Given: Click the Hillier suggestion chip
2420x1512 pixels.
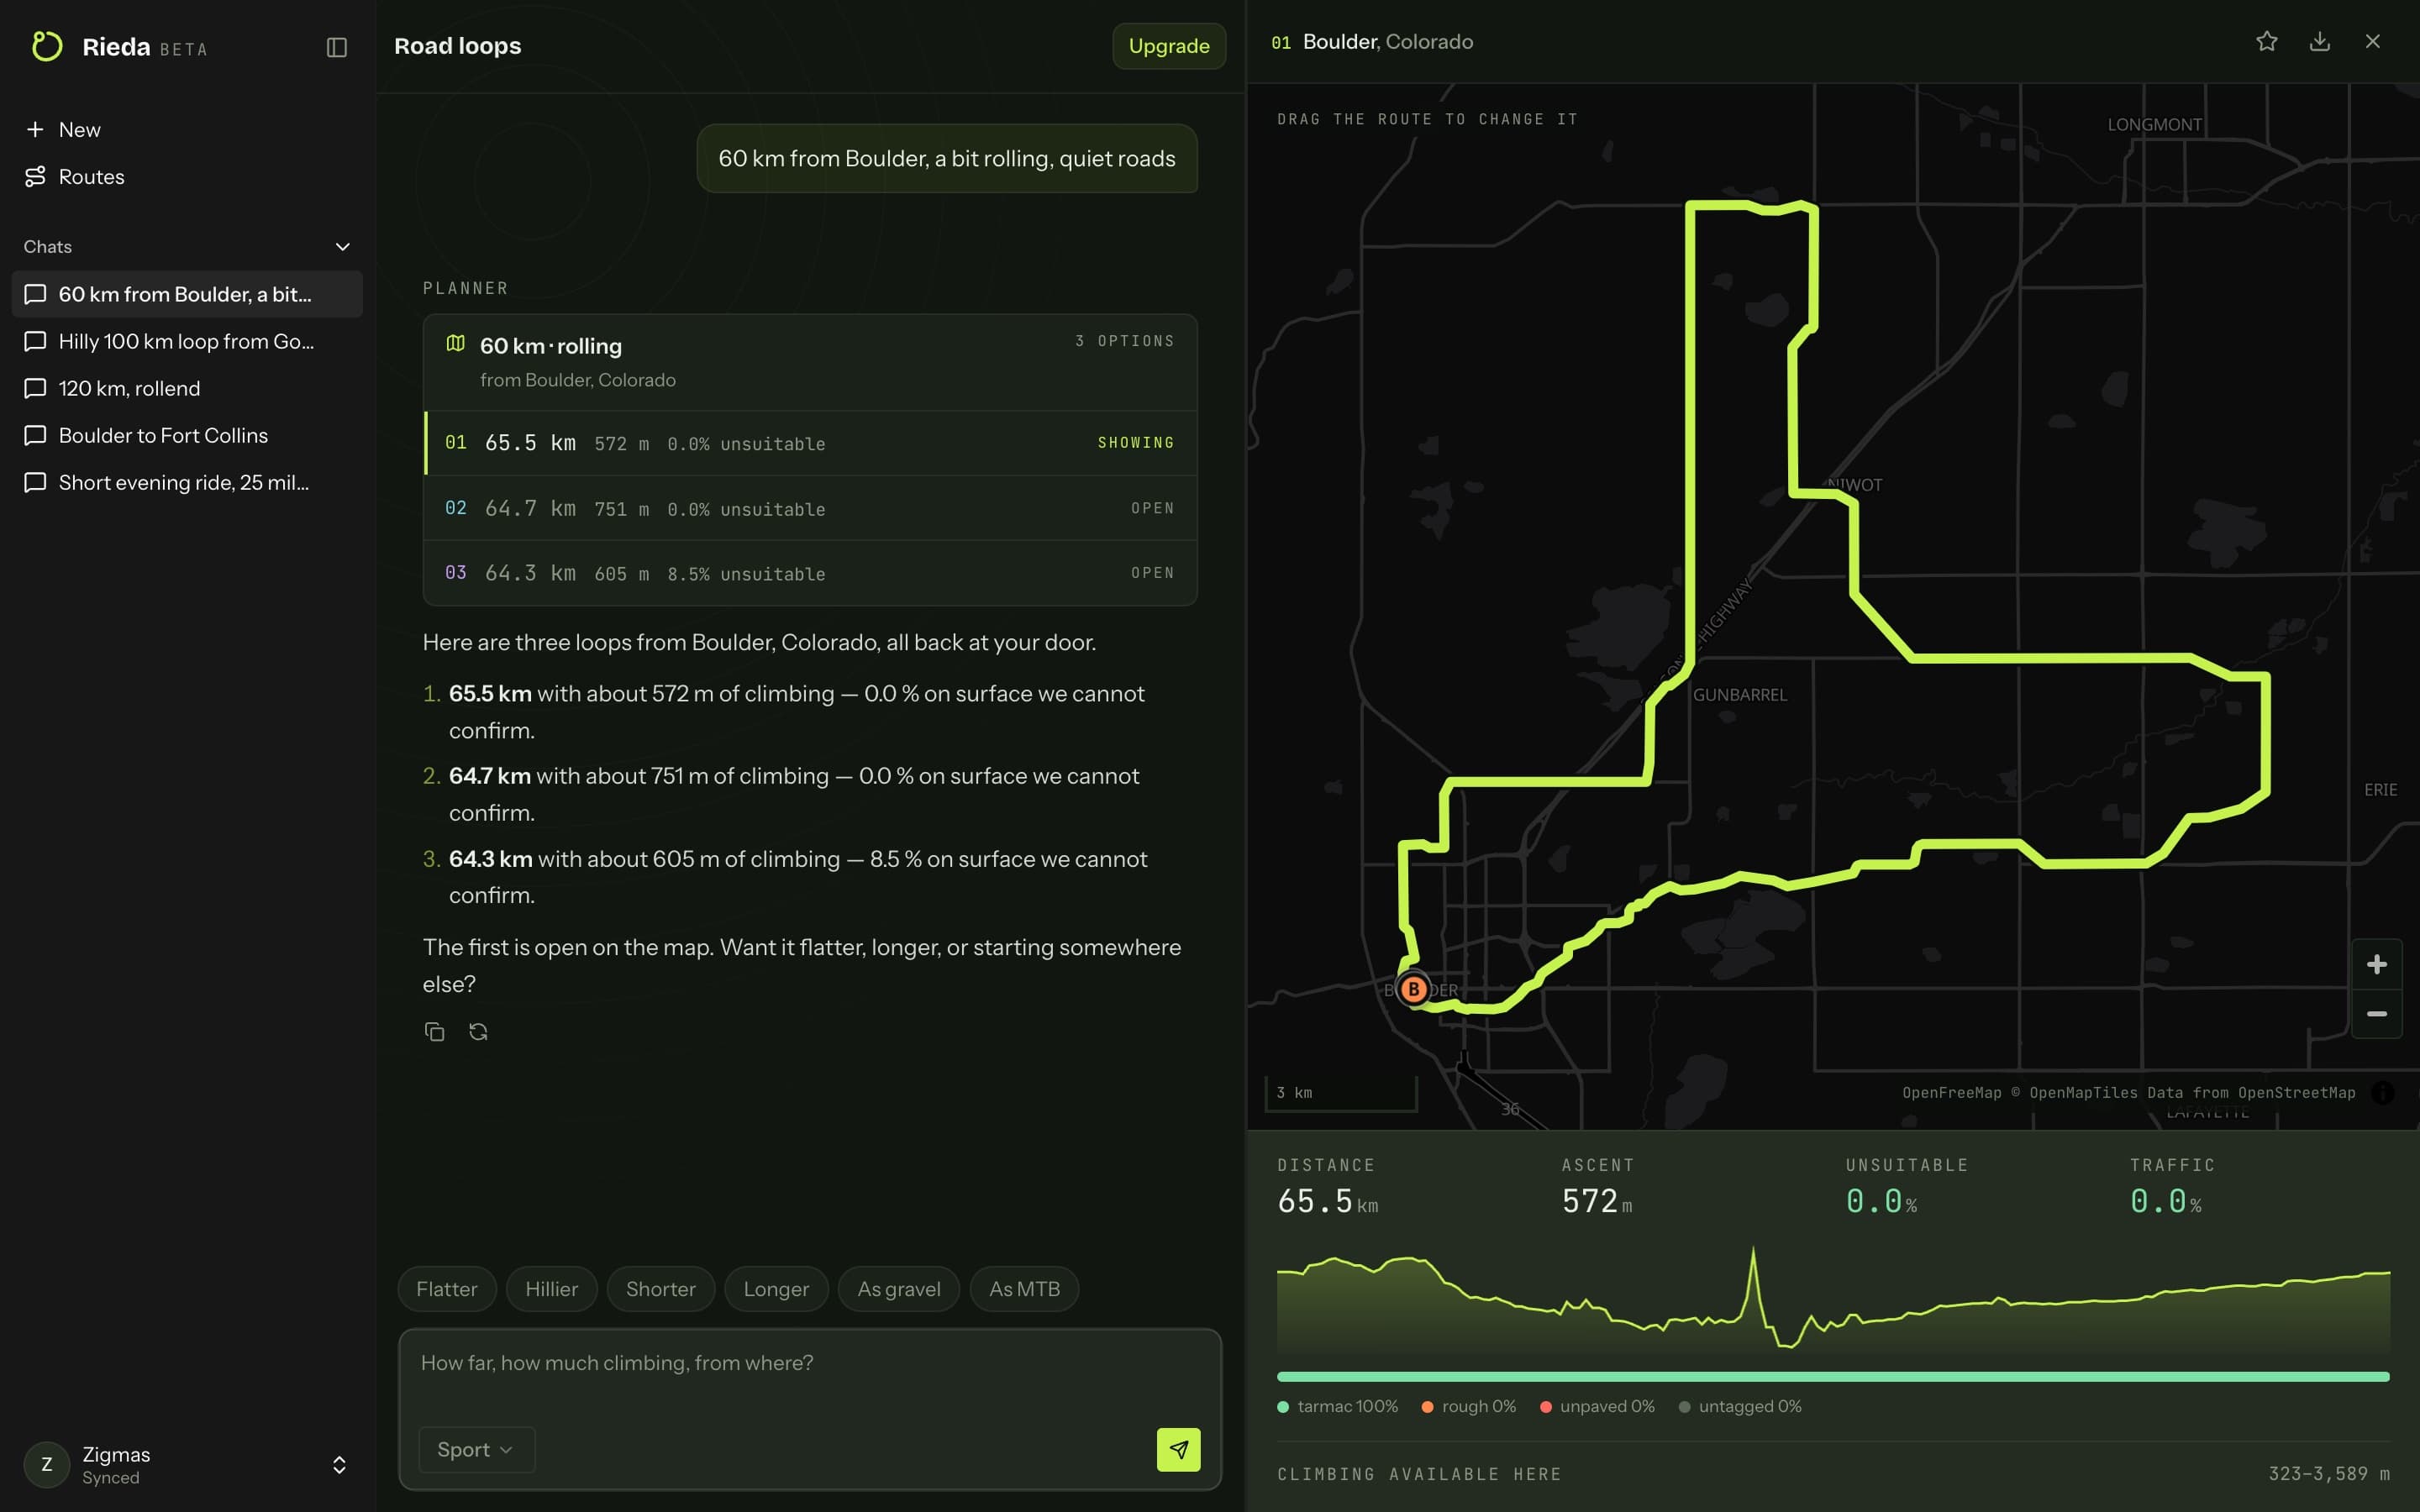Looking at the screenshot, I should coord(551,1289).
